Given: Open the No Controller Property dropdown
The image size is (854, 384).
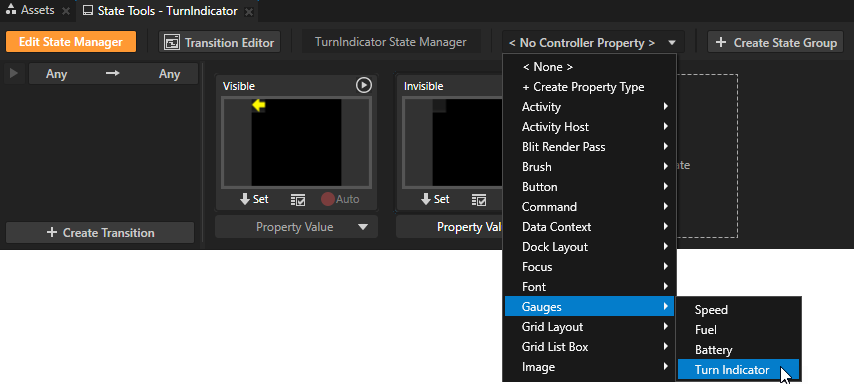Looking at the screenshot, I should tap(593, 42).
